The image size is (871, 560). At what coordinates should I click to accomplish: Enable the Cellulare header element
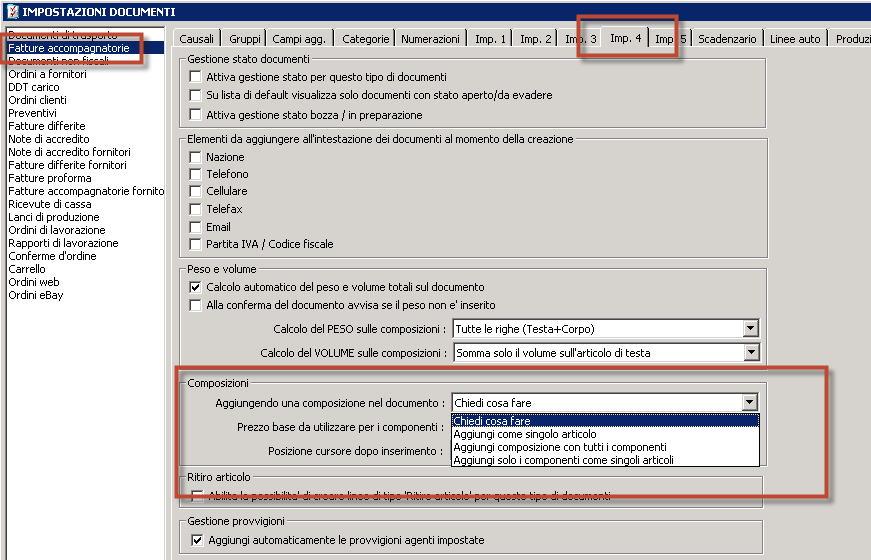click(x=195, y=191)
